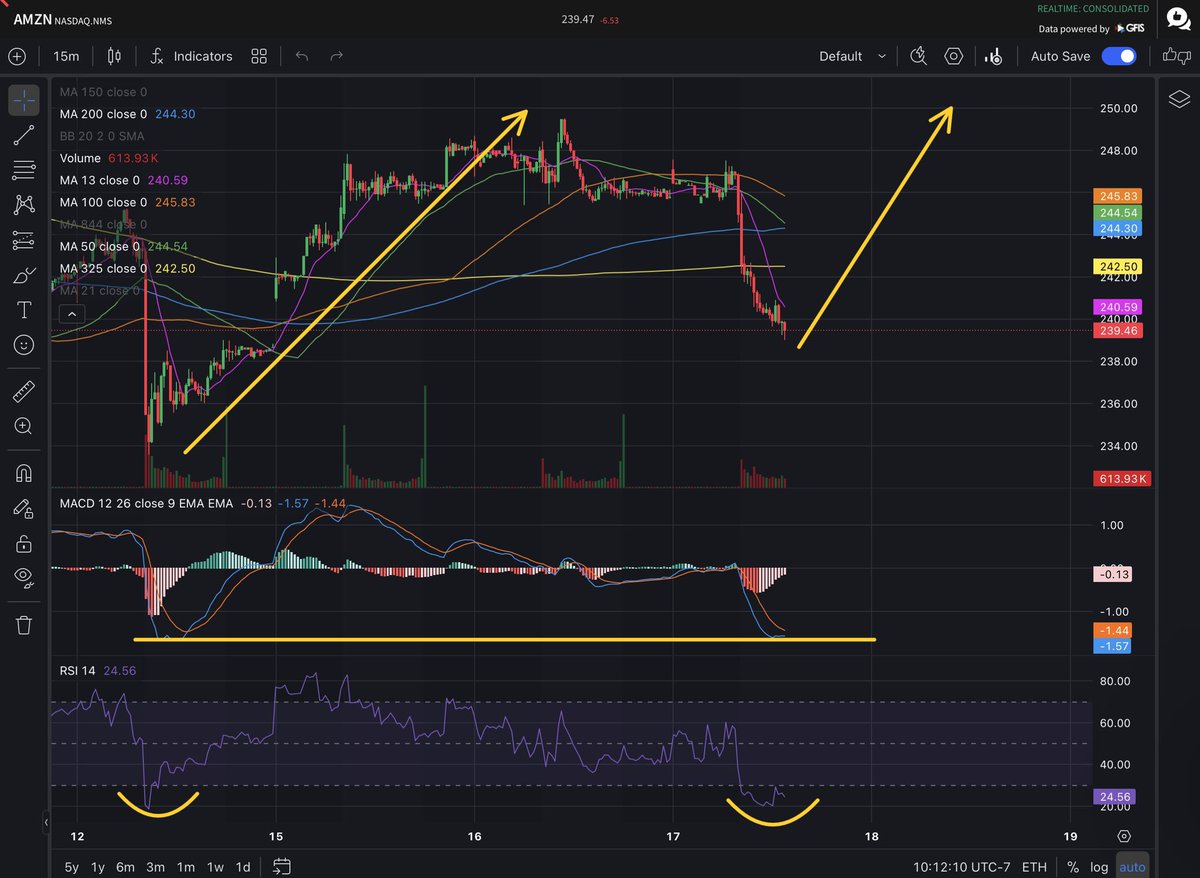Click the thumbs up/down feedback icon
The width and height of the screenshot is (1200, 878).
point(1176,56)
